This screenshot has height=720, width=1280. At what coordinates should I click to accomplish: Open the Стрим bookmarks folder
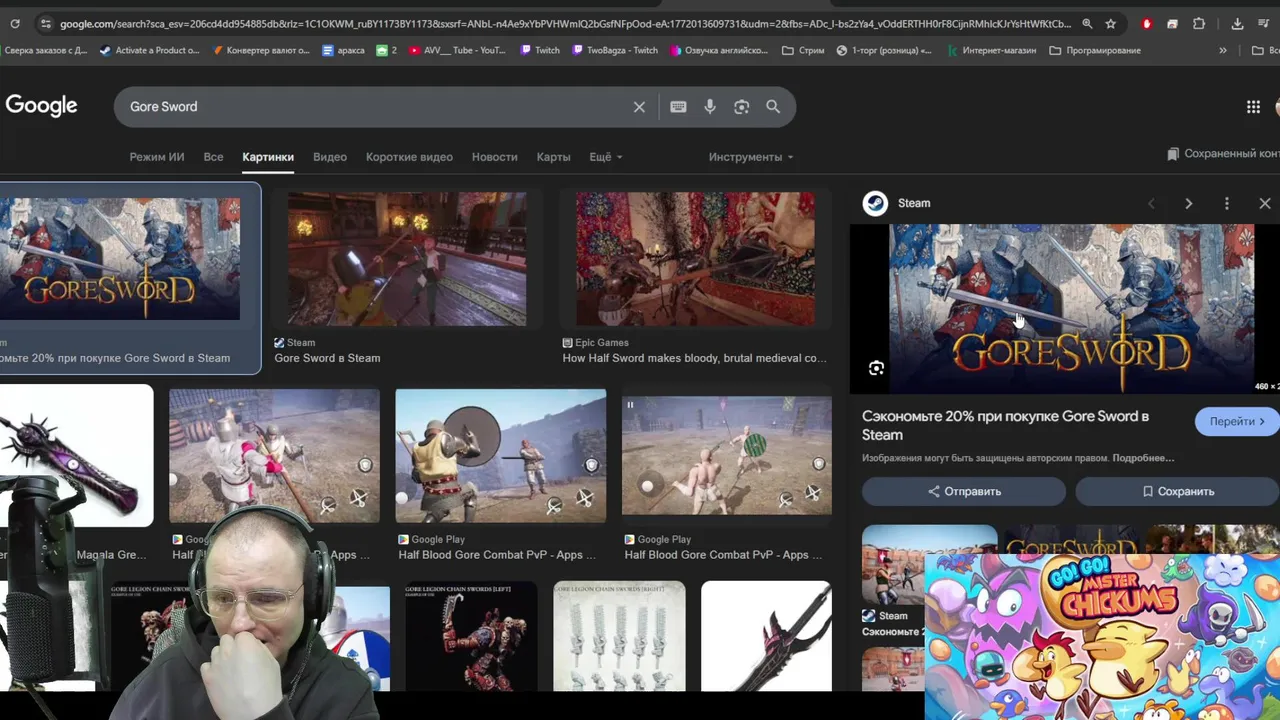click(x=804, y=50)
